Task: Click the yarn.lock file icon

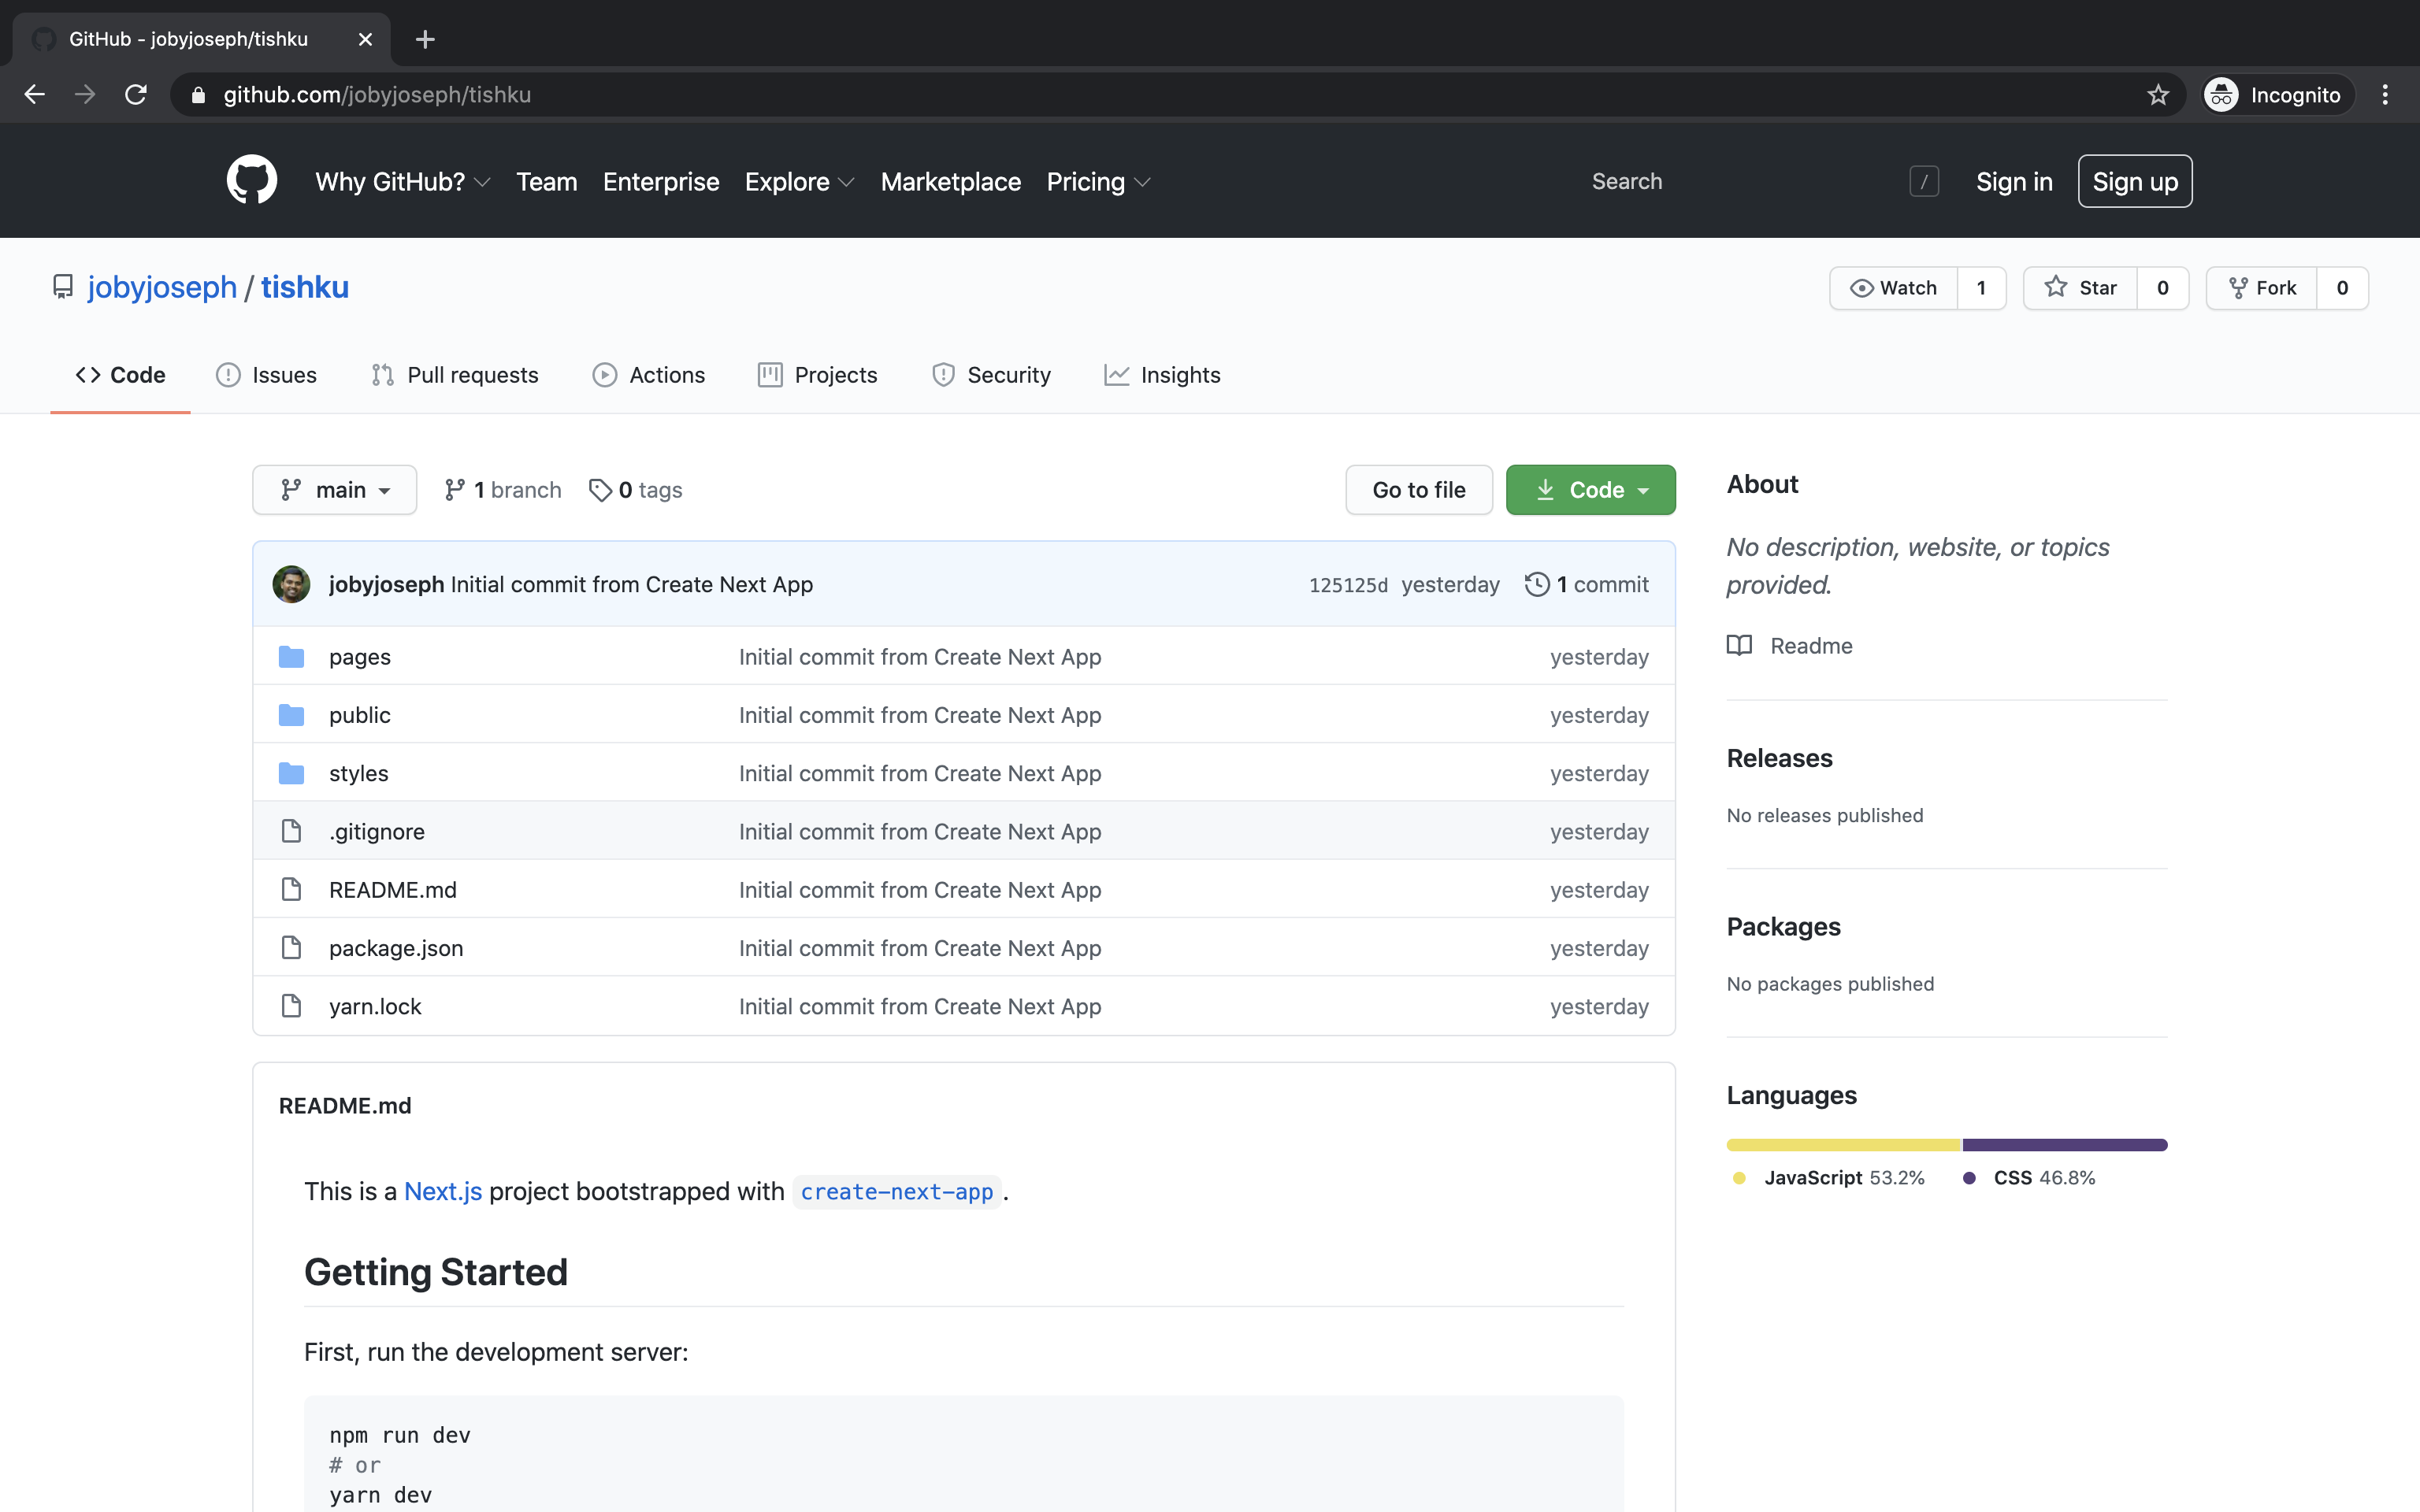Action: point(291,1006)
